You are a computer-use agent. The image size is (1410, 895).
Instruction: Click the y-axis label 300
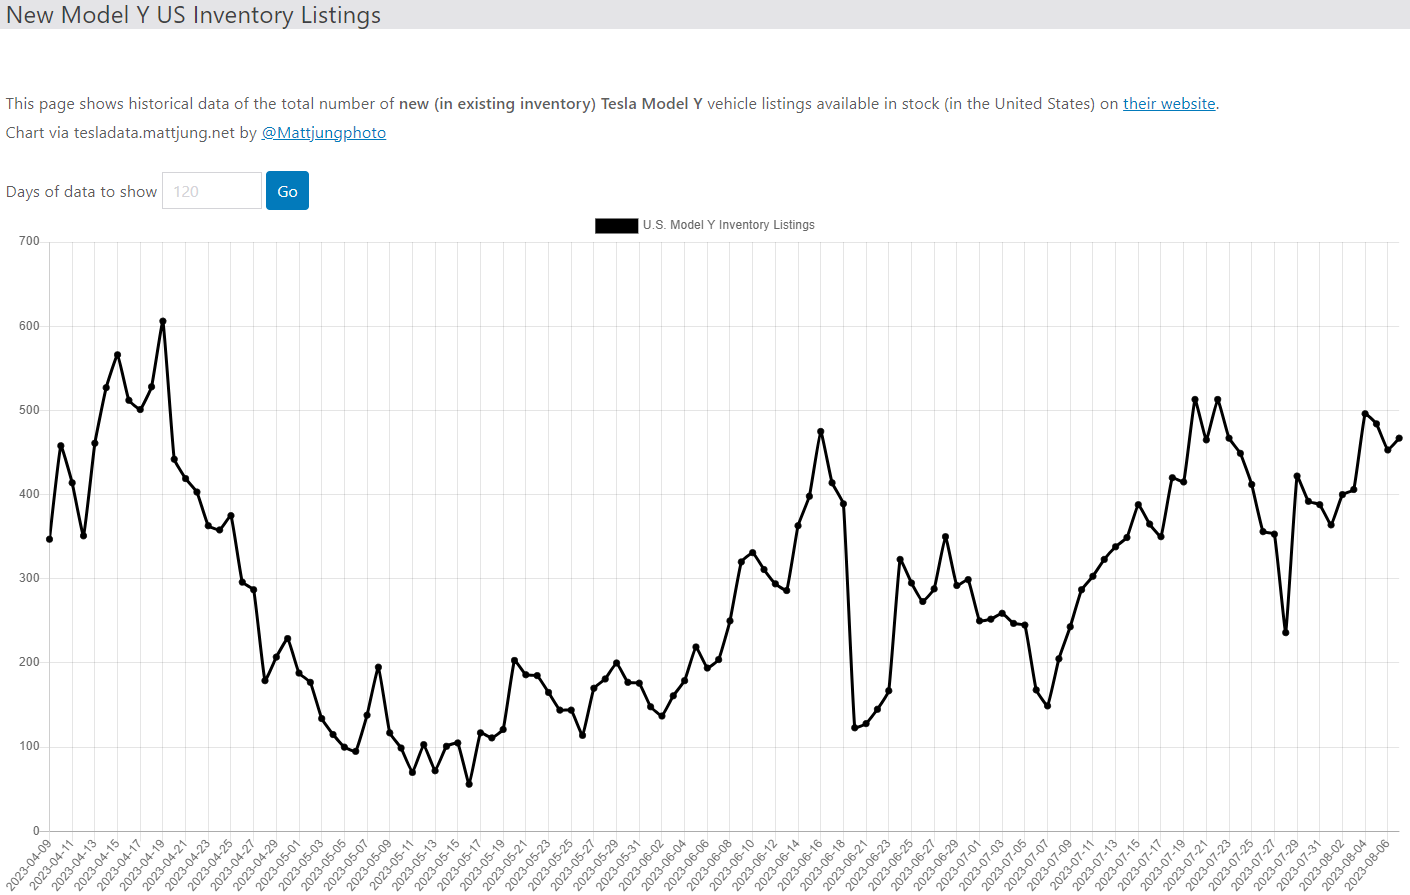pos(29,578)
